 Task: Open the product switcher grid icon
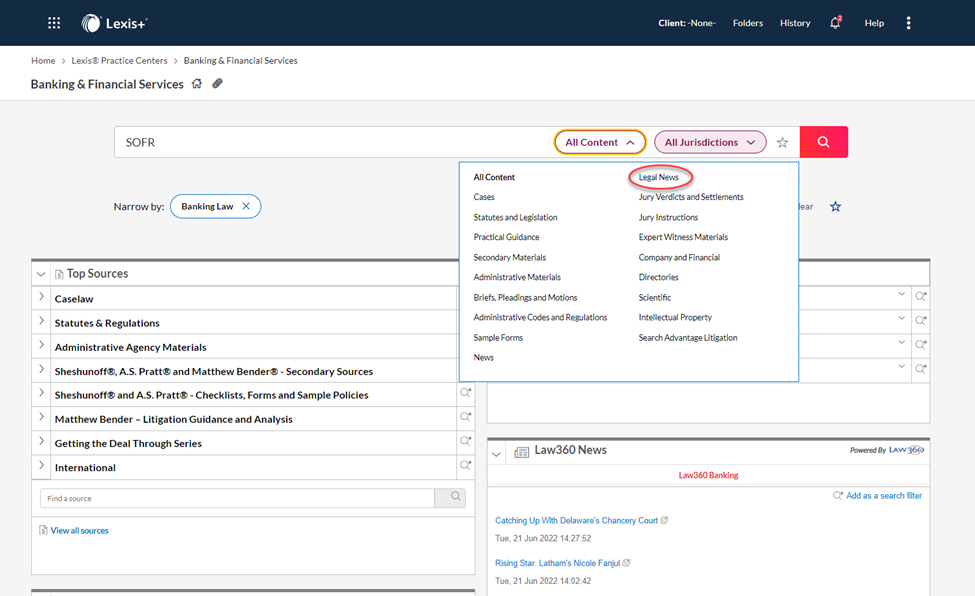click(x=54, y=23)
